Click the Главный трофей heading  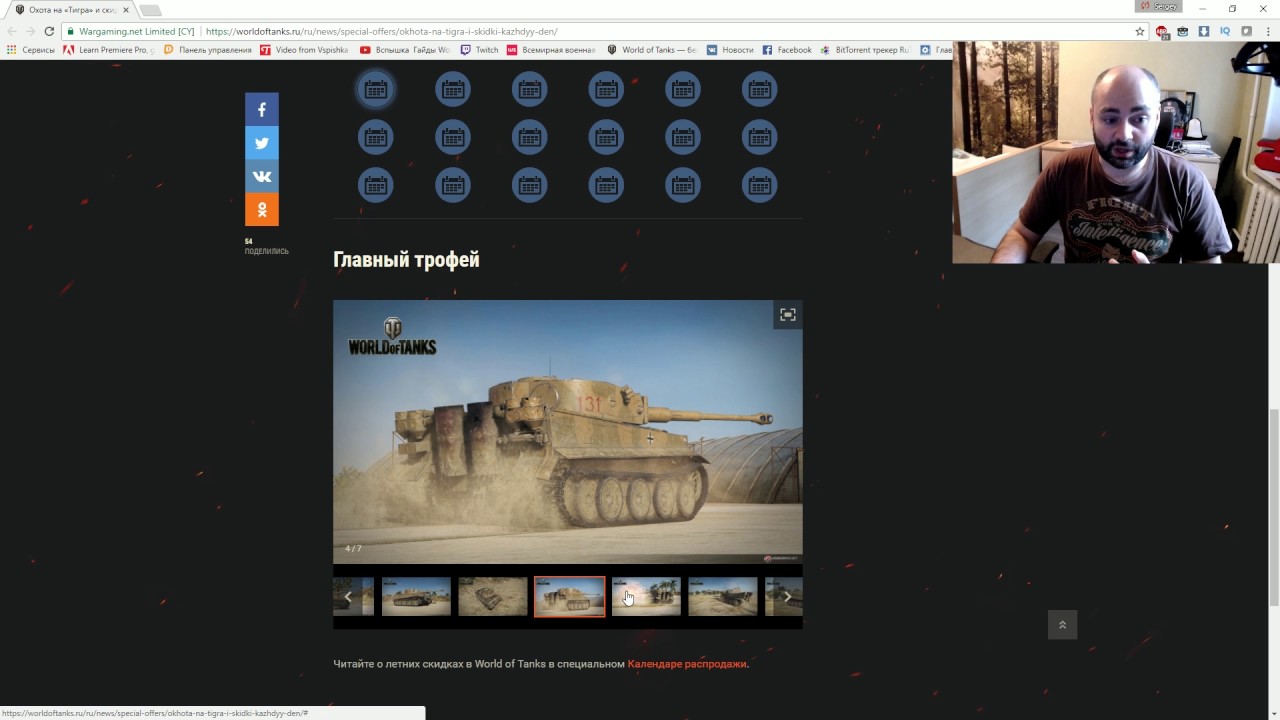click(406, 260)
